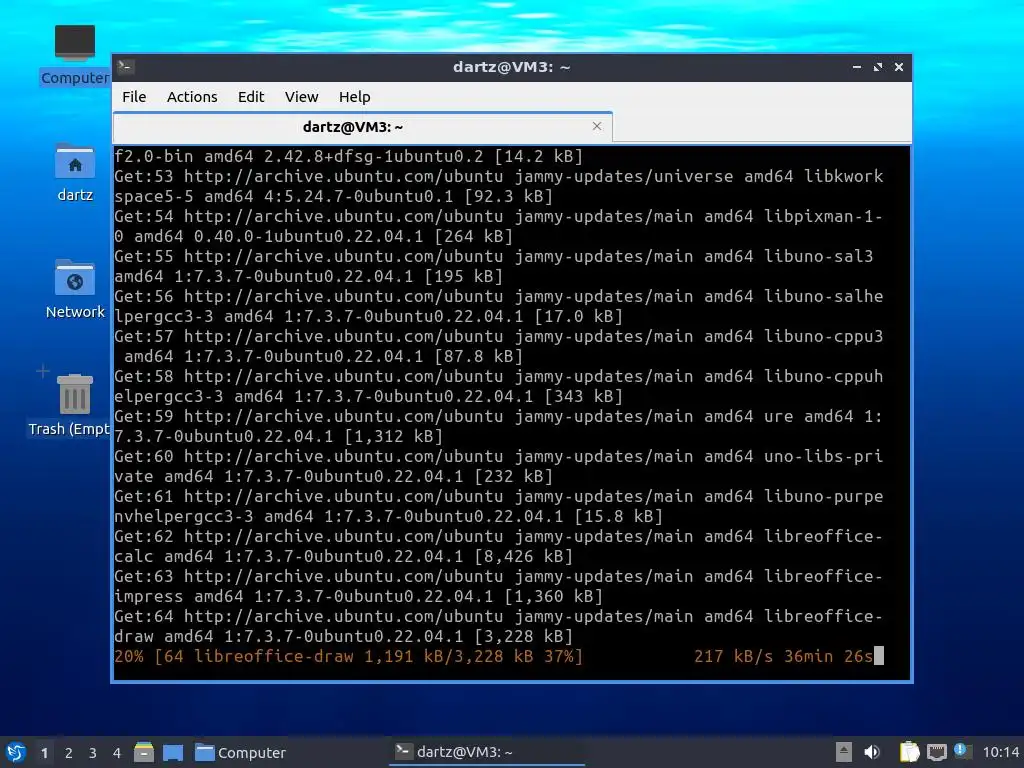Click the 'Get:62' libreoffice-calc output line
The width and height of the screenshot is (1024, 768).
coord(498,546)
